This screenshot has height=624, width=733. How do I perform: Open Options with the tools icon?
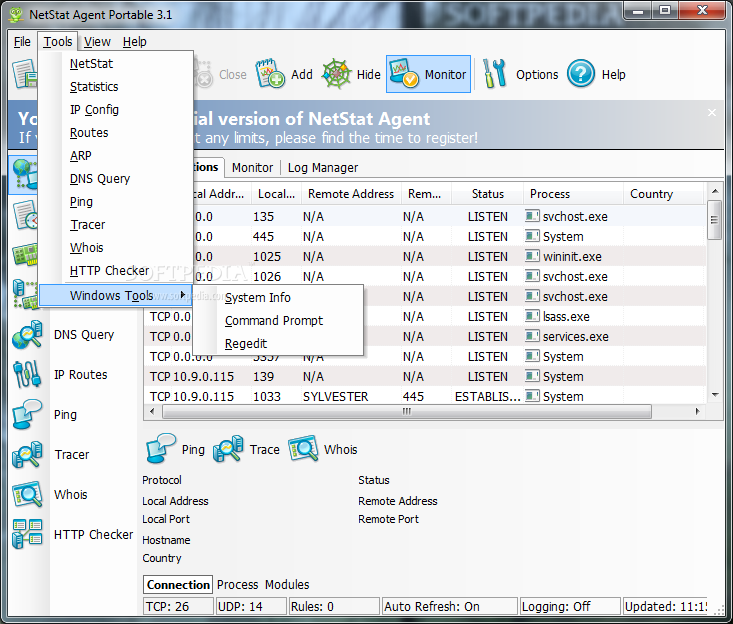click(x=495, y=73)
